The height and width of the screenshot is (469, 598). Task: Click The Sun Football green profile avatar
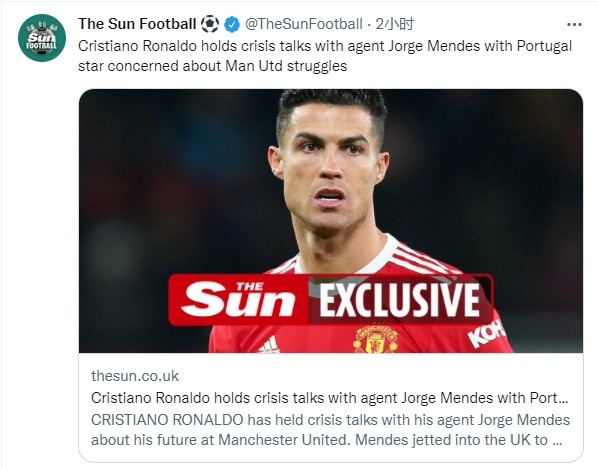coord(42,38)
